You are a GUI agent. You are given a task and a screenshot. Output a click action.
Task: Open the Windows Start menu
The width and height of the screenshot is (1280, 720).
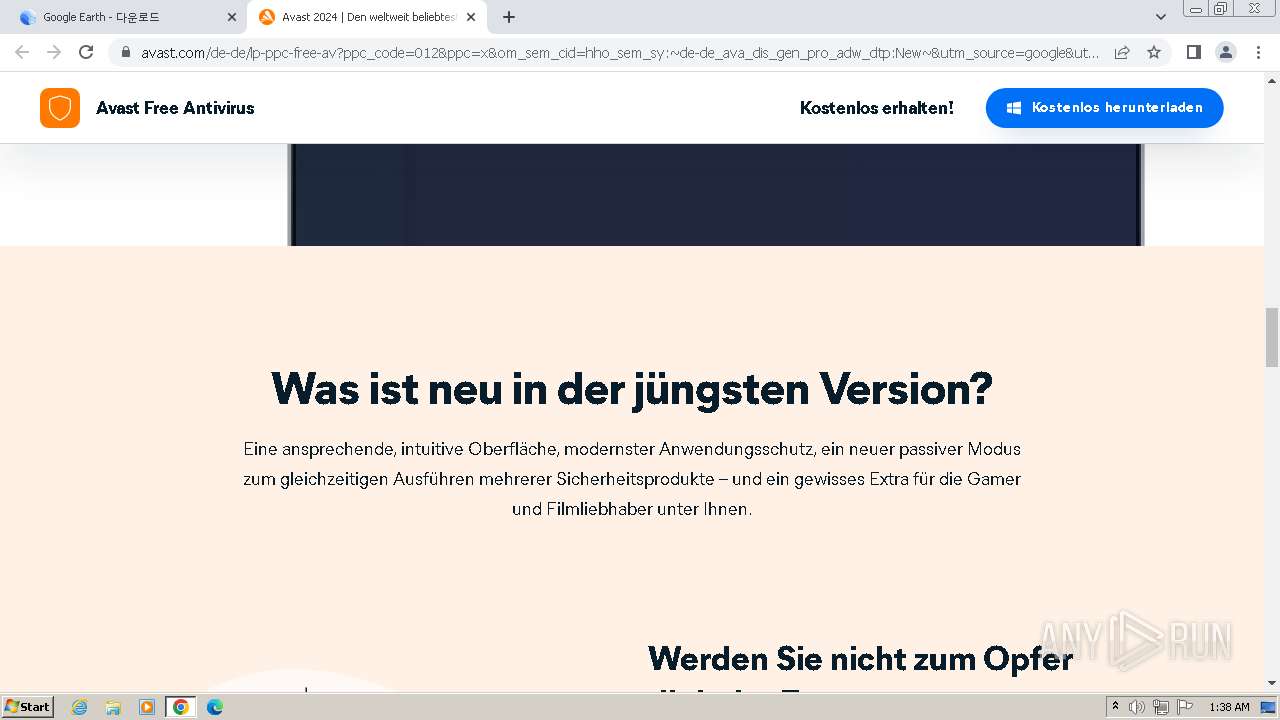coord(27,707)
